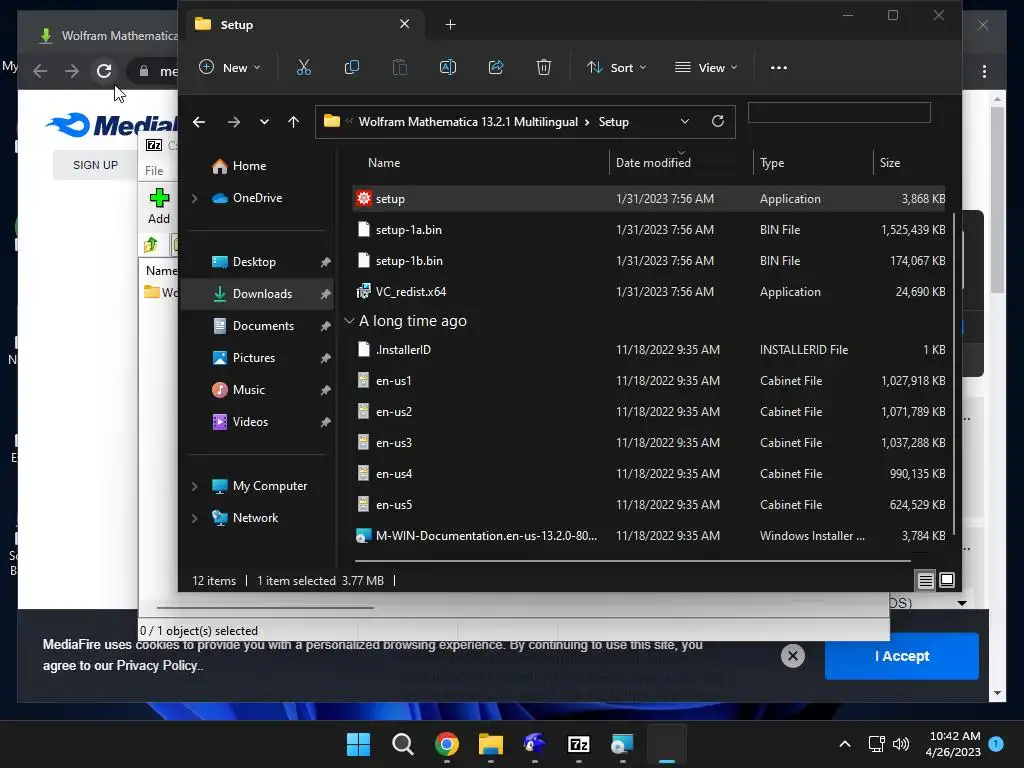Go up one folder level
Image resolution: width=1024 pixels, height=768 pixels.
point(293,122)
